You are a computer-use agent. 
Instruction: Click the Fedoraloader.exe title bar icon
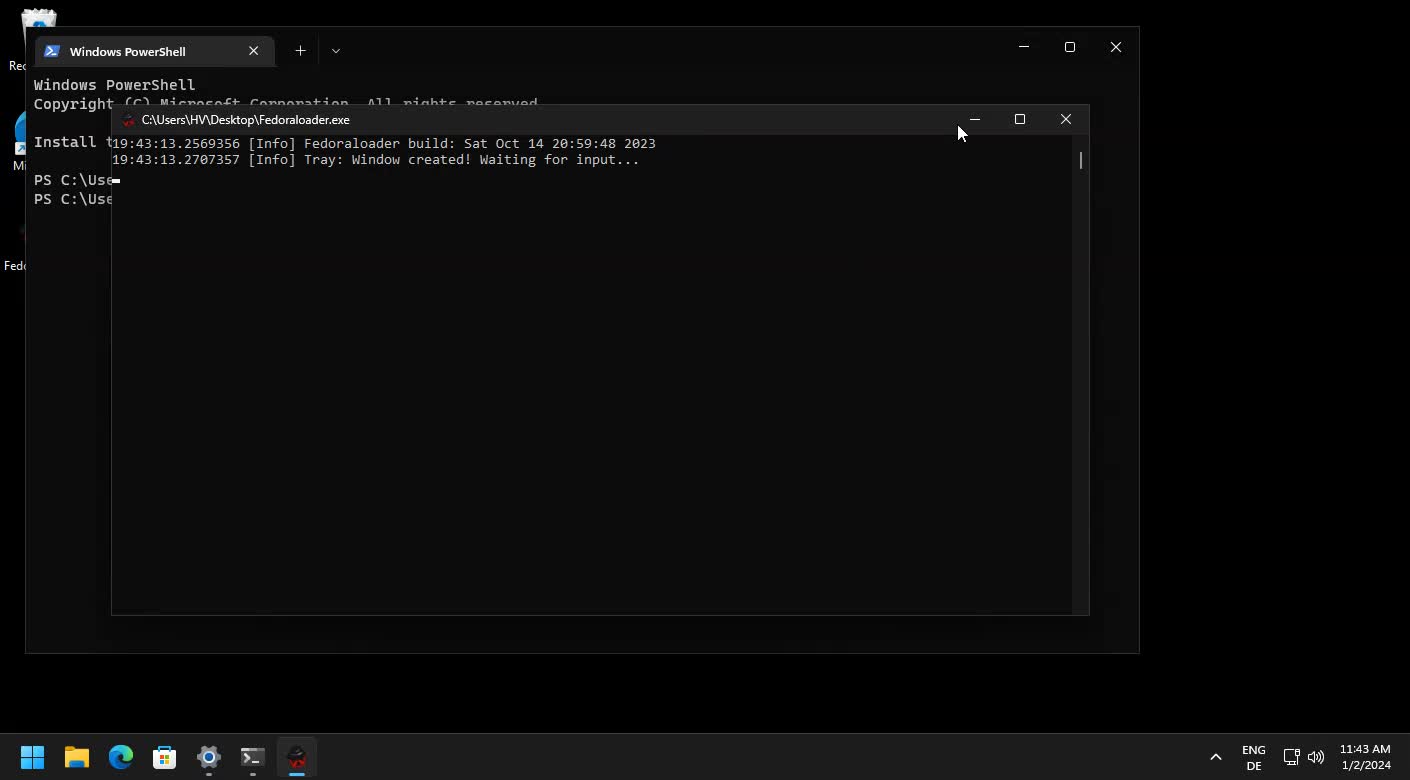(128, 120)
